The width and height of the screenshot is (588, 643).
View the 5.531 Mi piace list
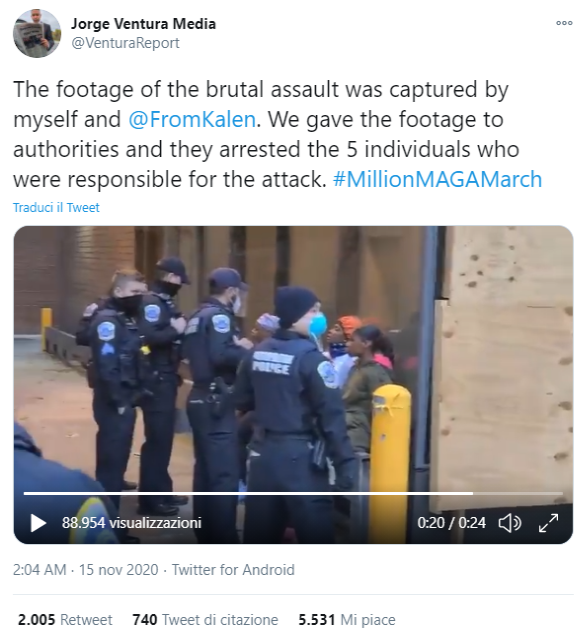point(346,620)
